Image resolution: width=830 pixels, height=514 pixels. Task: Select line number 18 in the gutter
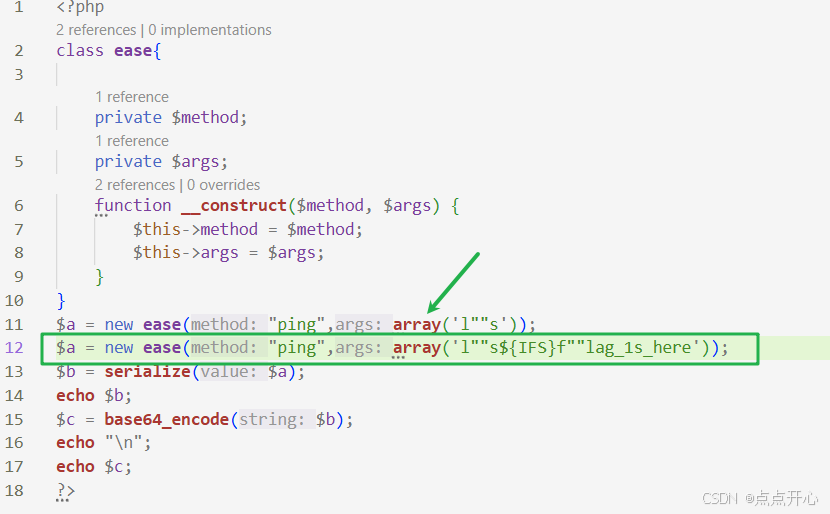point(14,491)
